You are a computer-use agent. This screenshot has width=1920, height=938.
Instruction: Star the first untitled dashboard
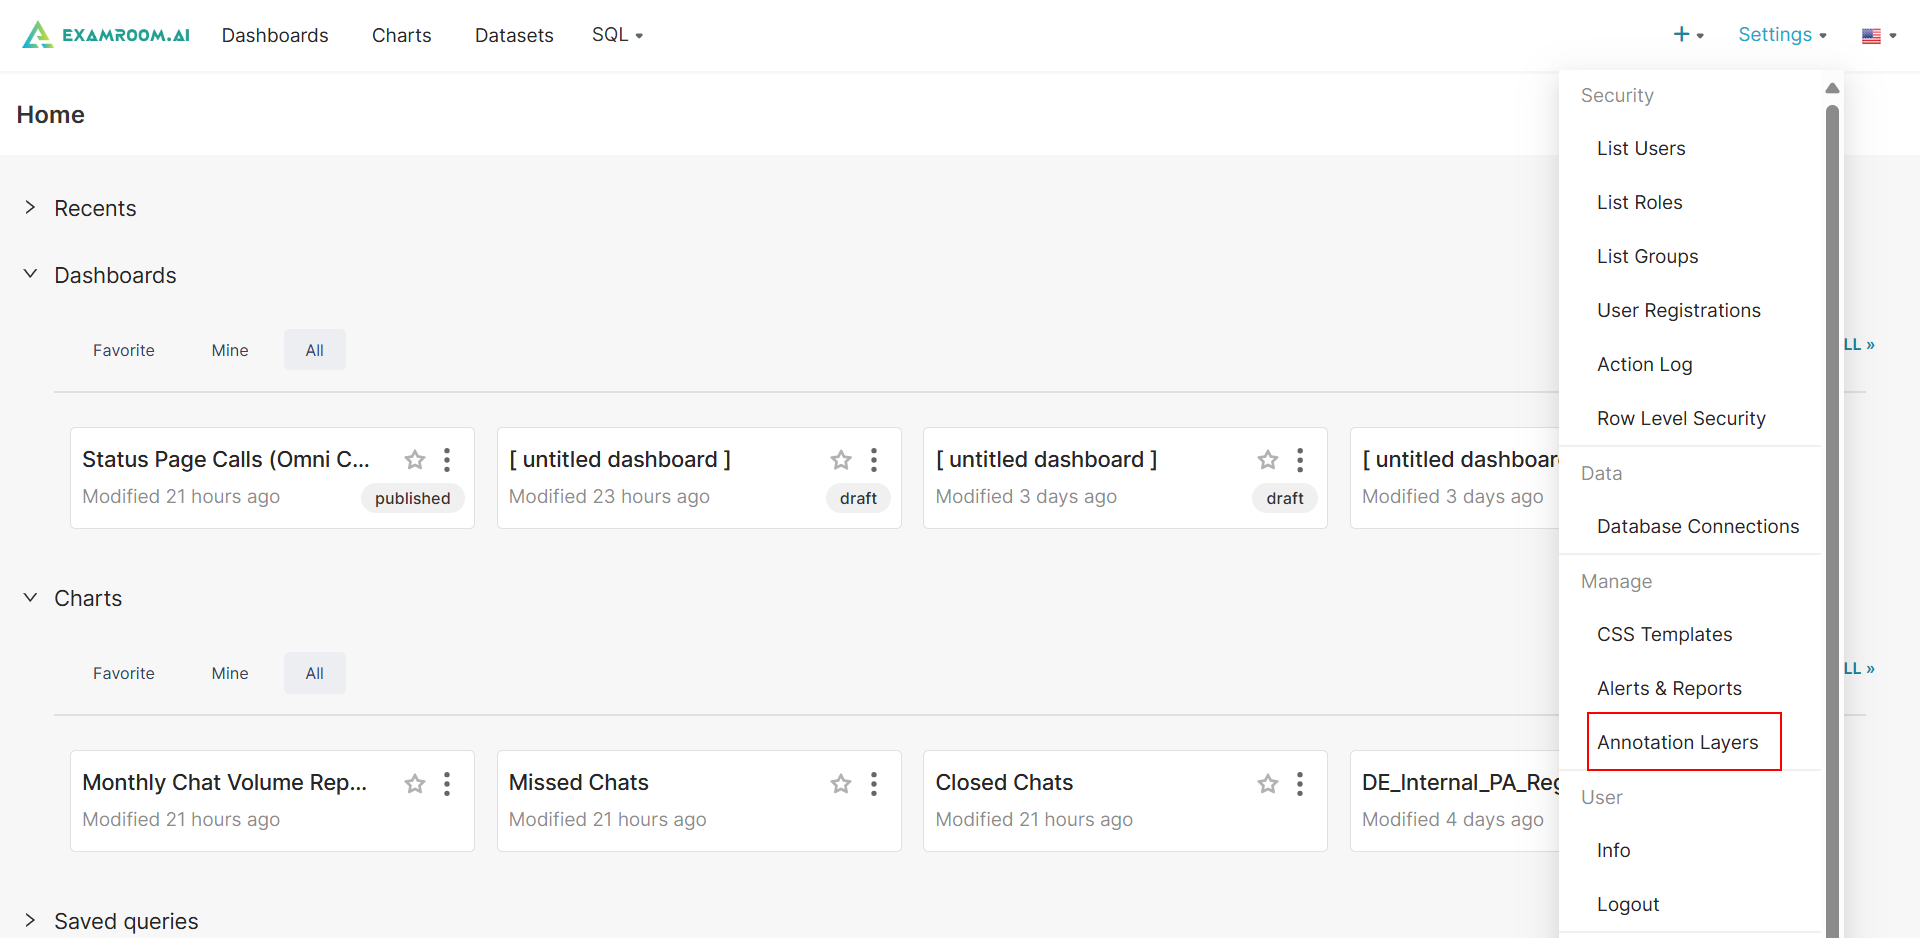click(841, 460)
